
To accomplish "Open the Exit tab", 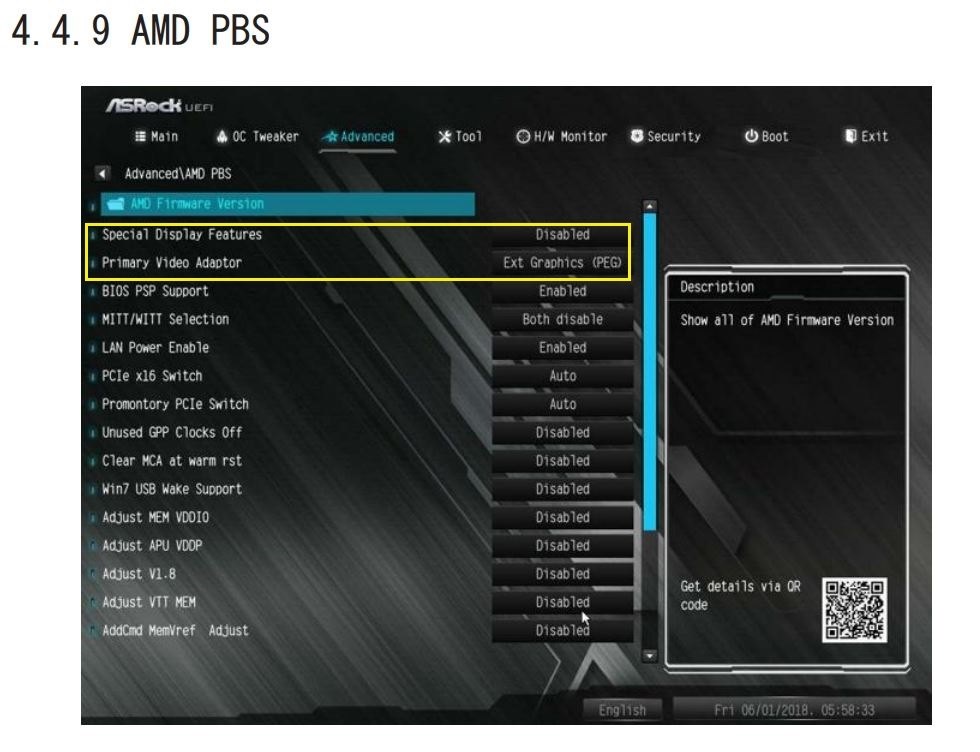I will click(866, 136).
